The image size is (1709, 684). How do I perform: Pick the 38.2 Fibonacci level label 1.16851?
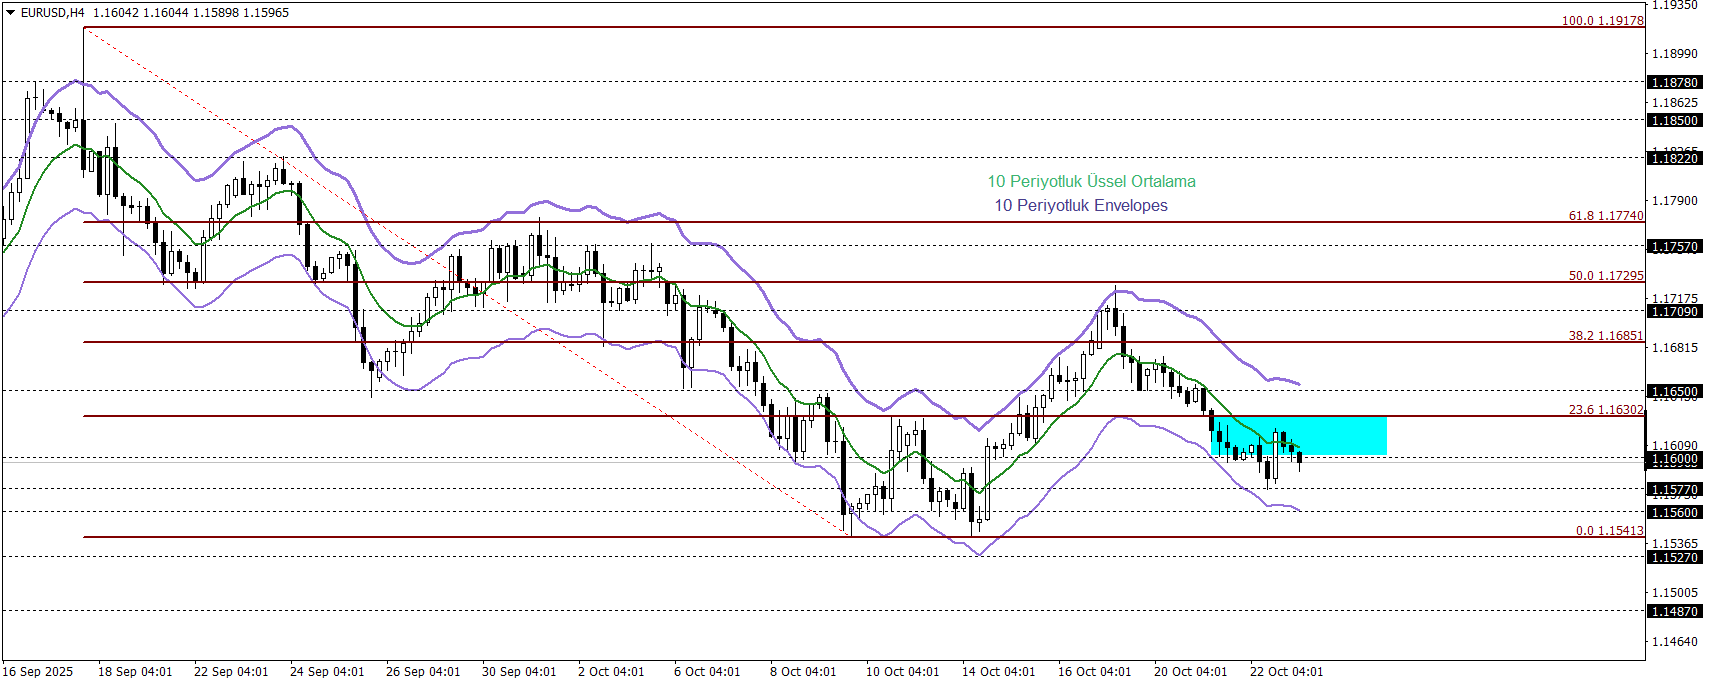1605,336
